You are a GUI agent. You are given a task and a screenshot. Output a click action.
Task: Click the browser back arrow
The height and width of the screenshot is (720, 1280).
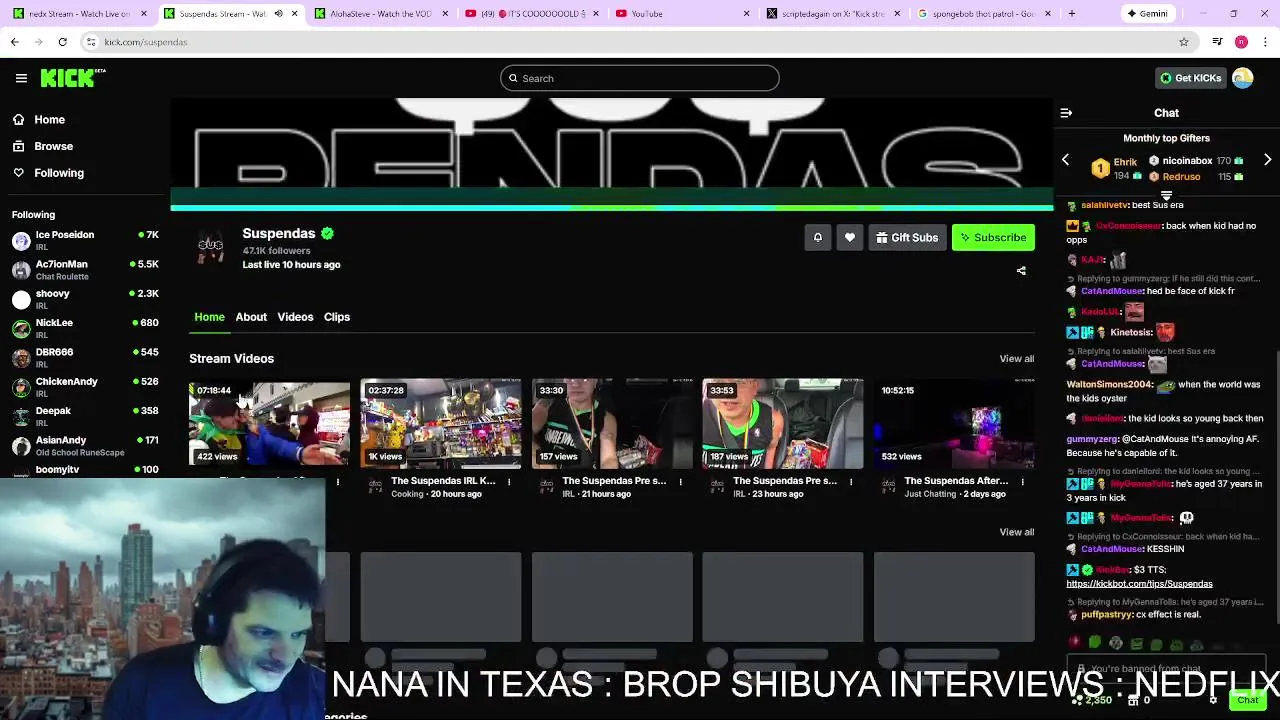coord(14,42)
